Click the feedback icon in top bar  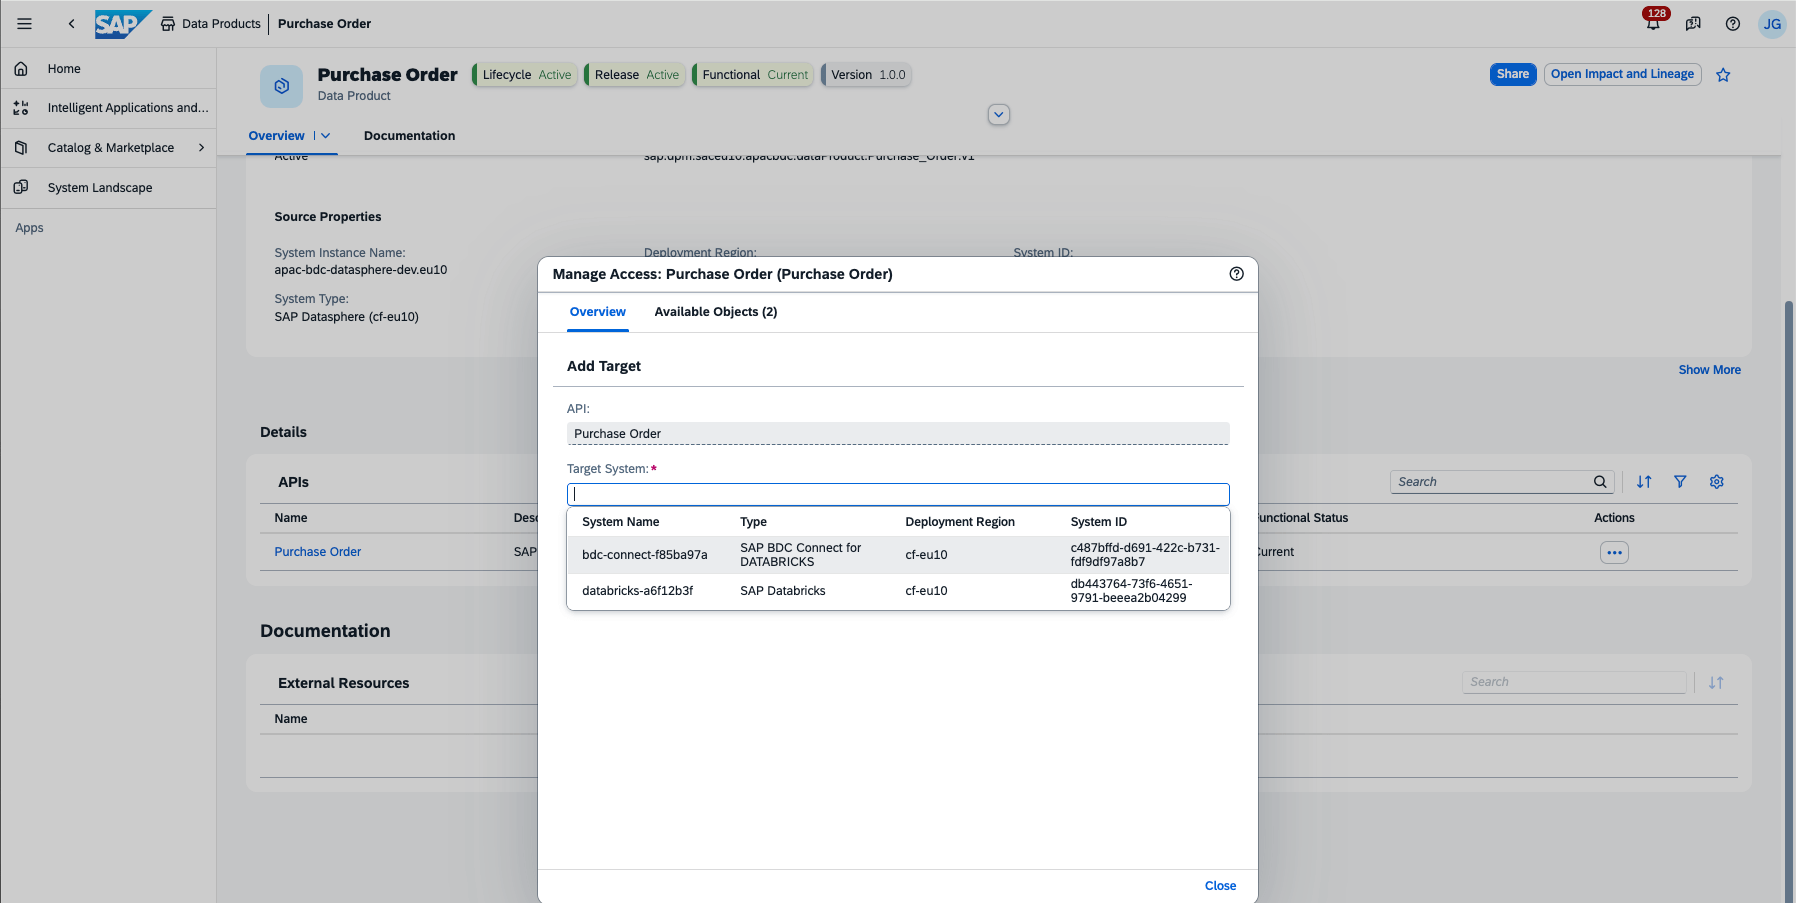click(x=1693, y=24)
